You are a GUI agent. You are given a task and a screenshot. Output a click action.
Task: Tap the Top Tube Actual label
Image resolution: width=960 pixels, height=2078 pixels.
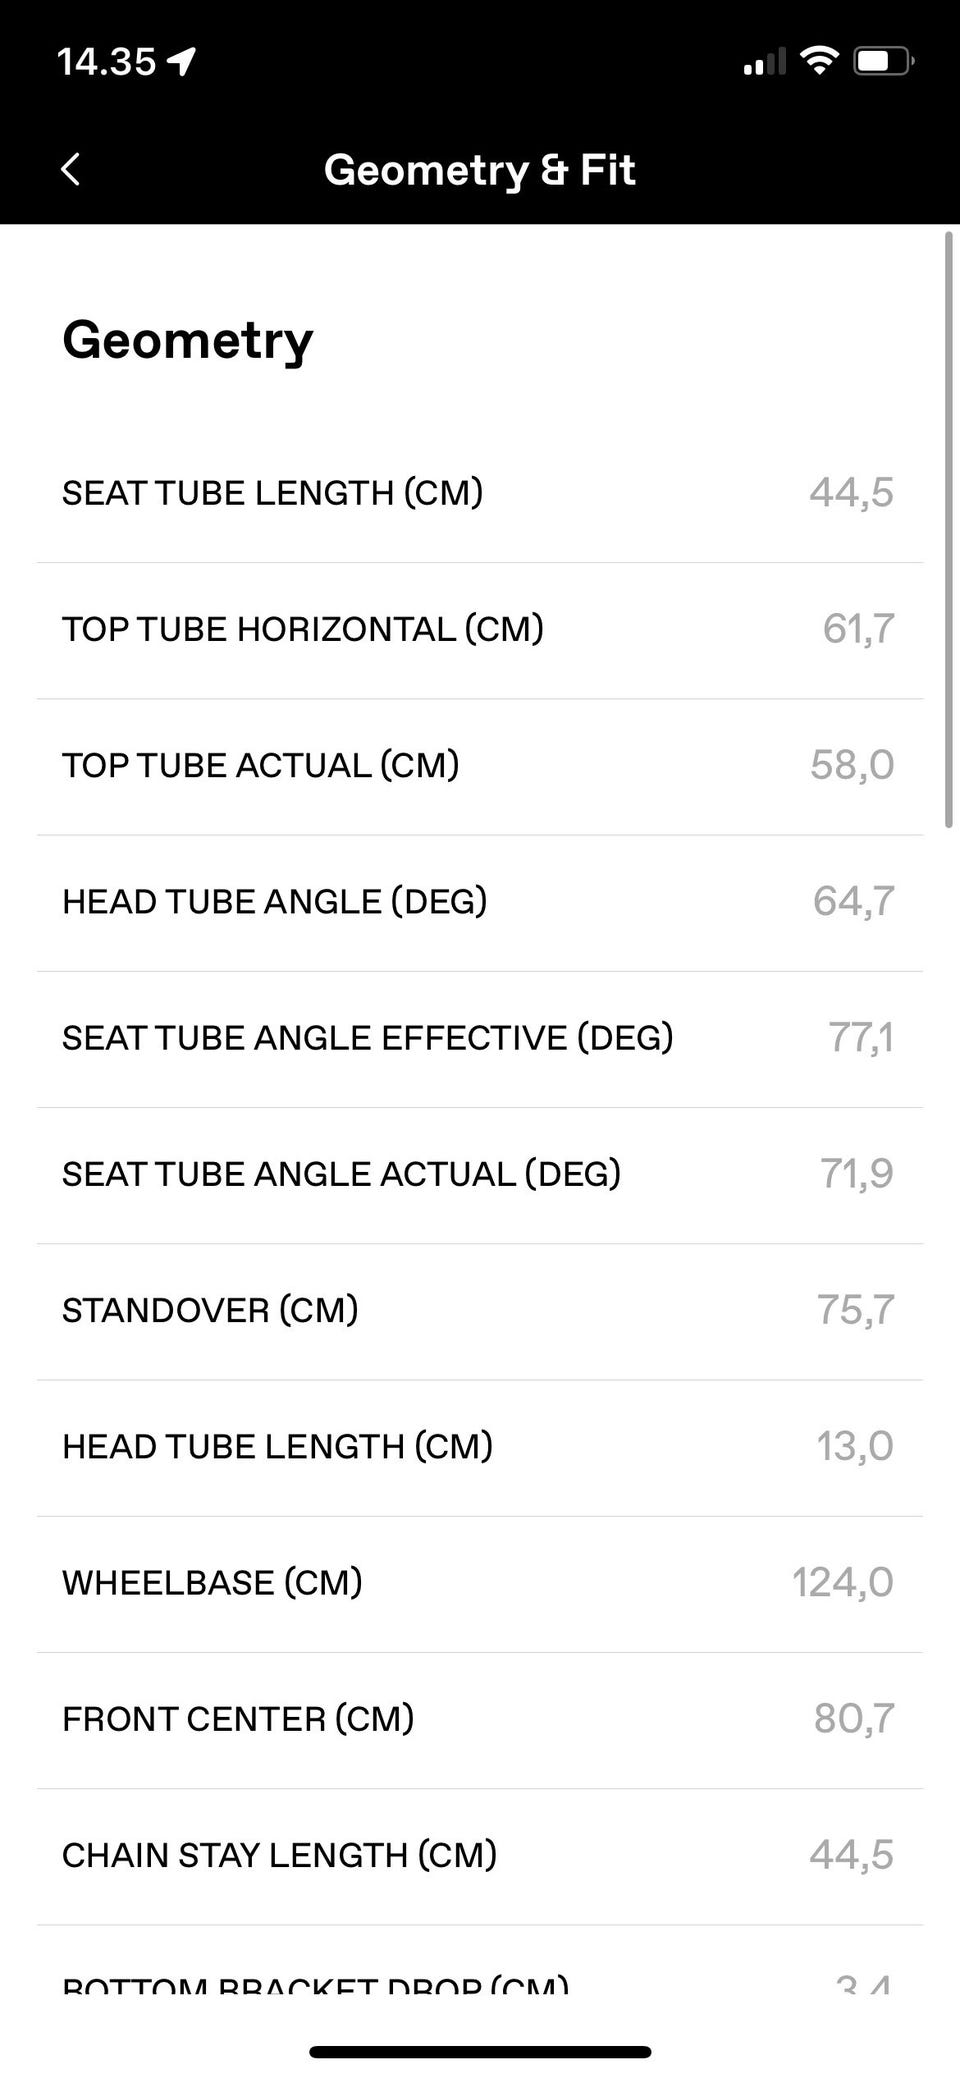pyautogui.click(x=261, y=765)
